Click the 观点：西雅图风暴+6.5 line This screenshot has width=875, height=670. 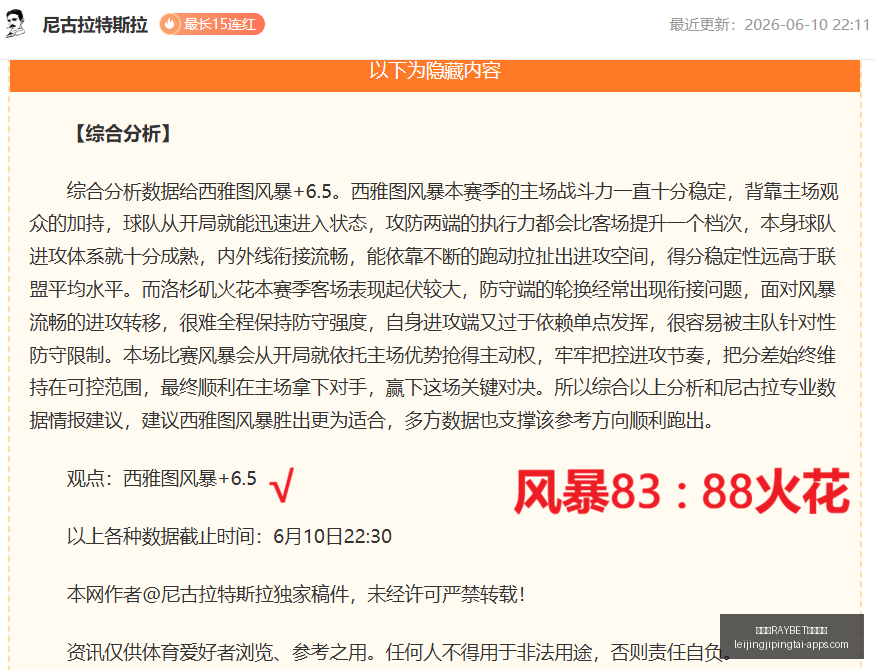click(161, 479)
